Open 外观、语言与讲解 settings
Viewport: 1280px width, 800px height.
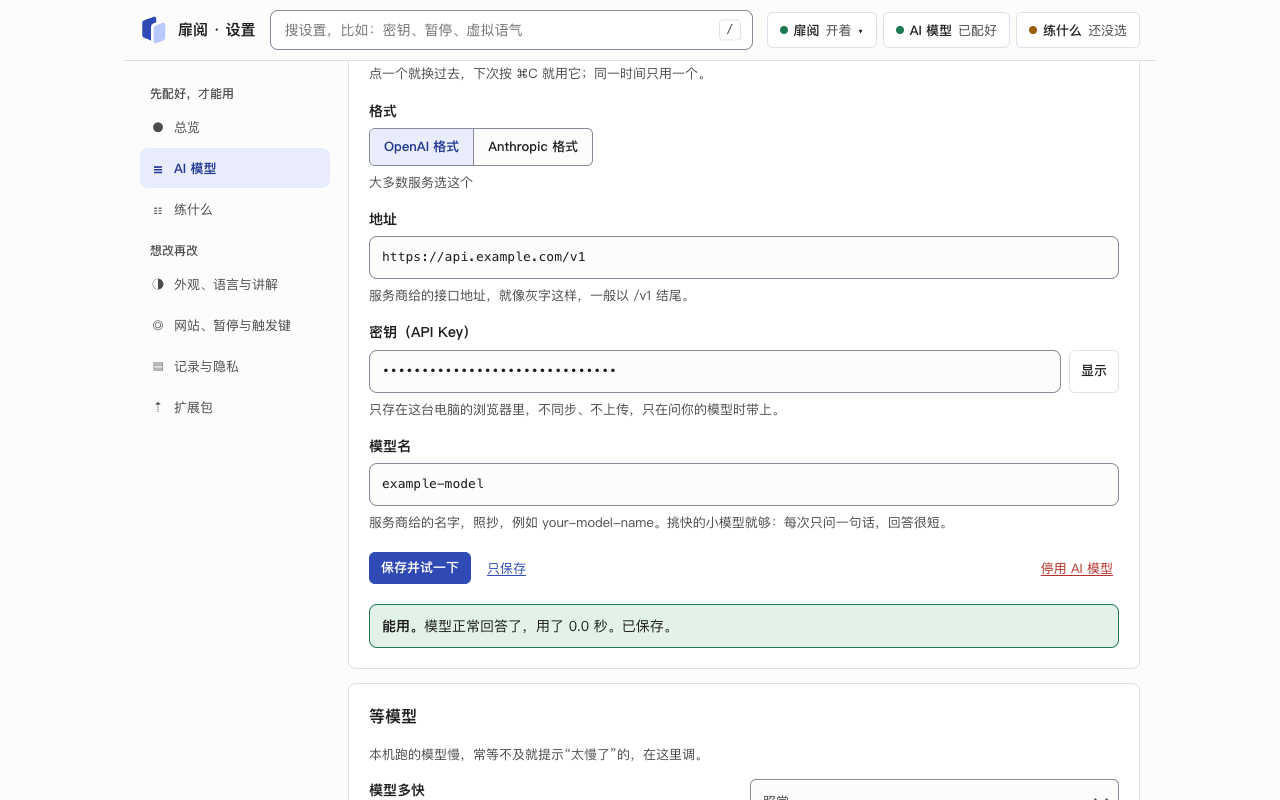235,284
